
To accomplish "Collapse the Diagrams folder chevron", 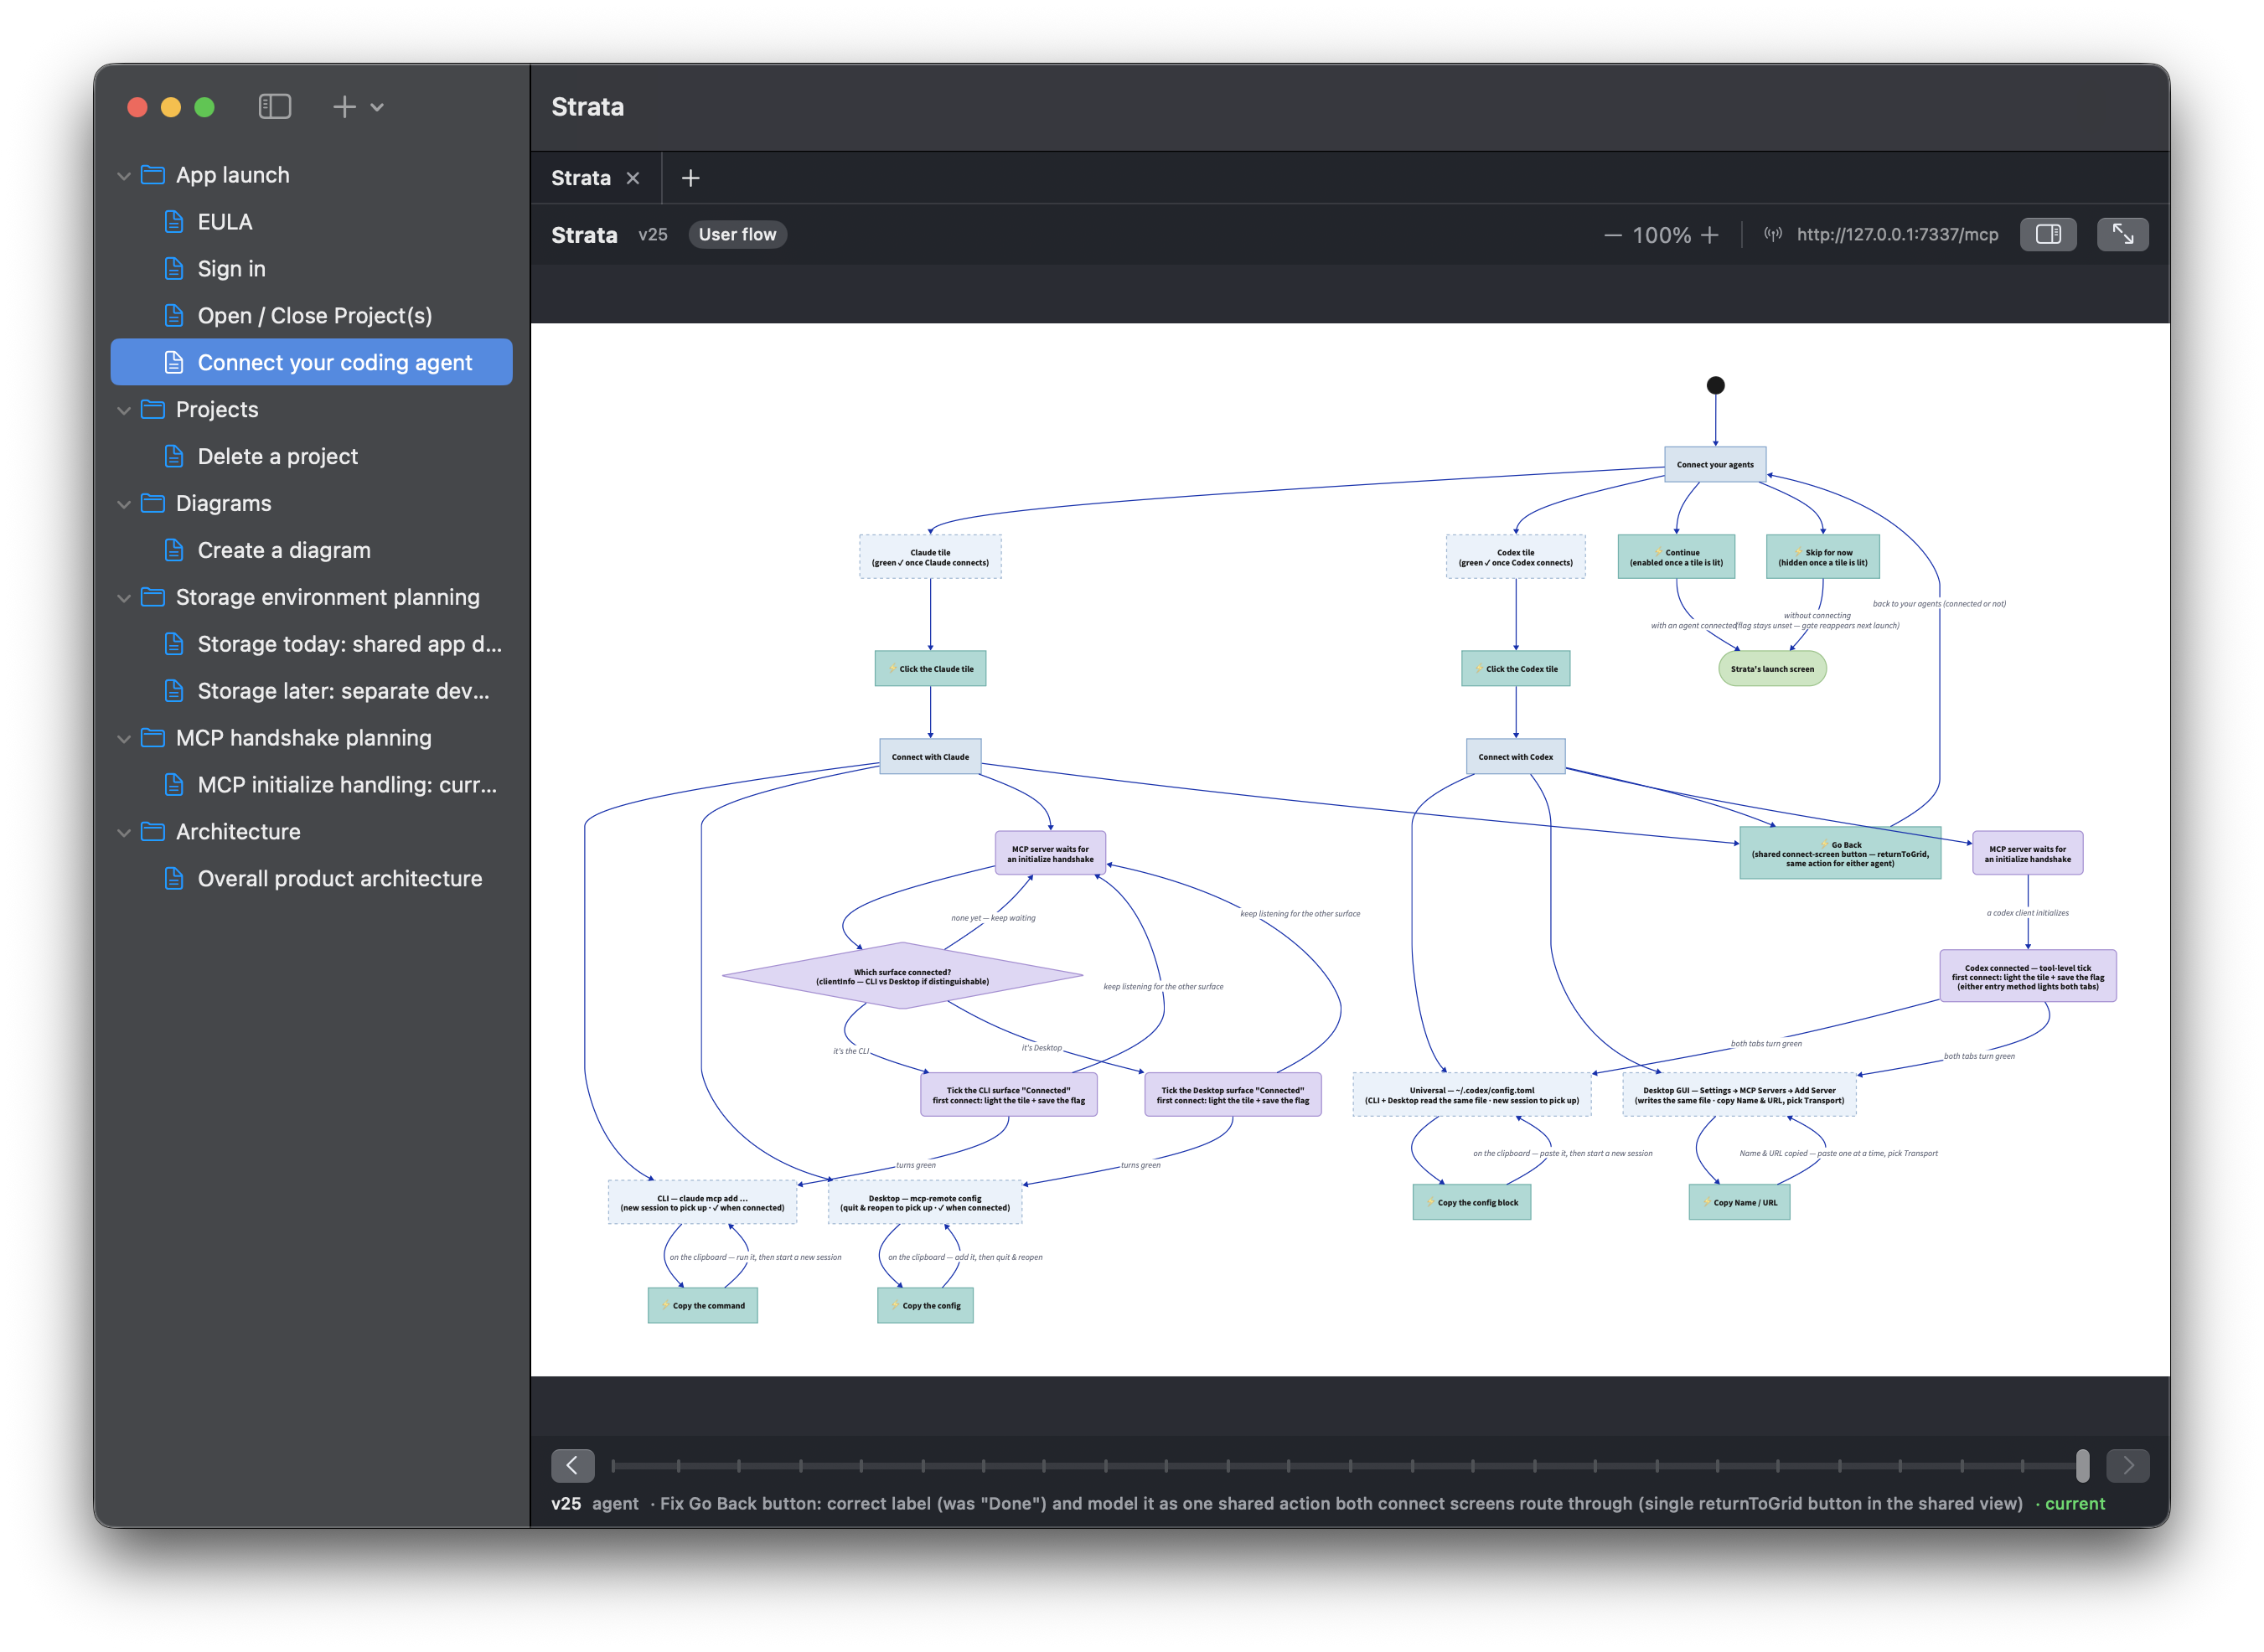I will [124, 504].
